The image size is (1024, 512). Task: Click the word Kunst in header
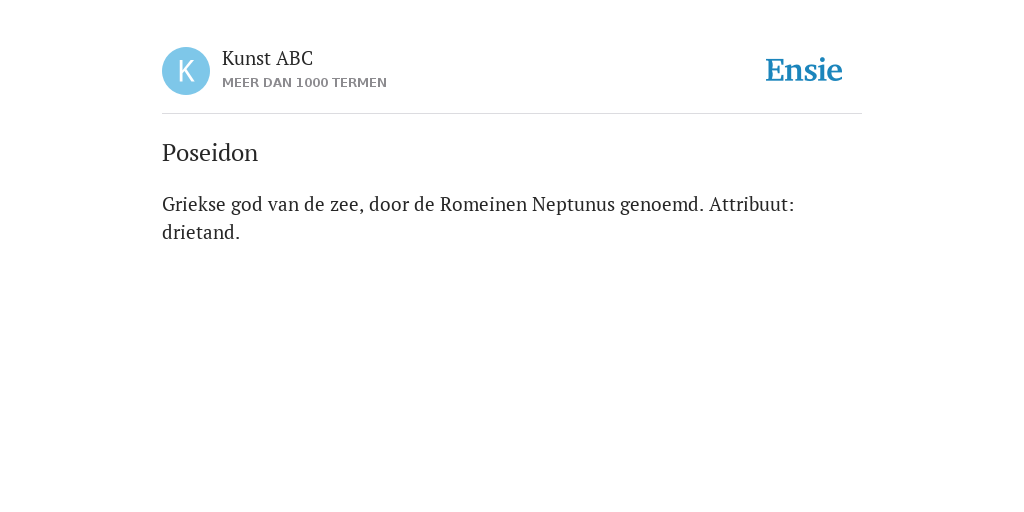[x=246, y=58]
